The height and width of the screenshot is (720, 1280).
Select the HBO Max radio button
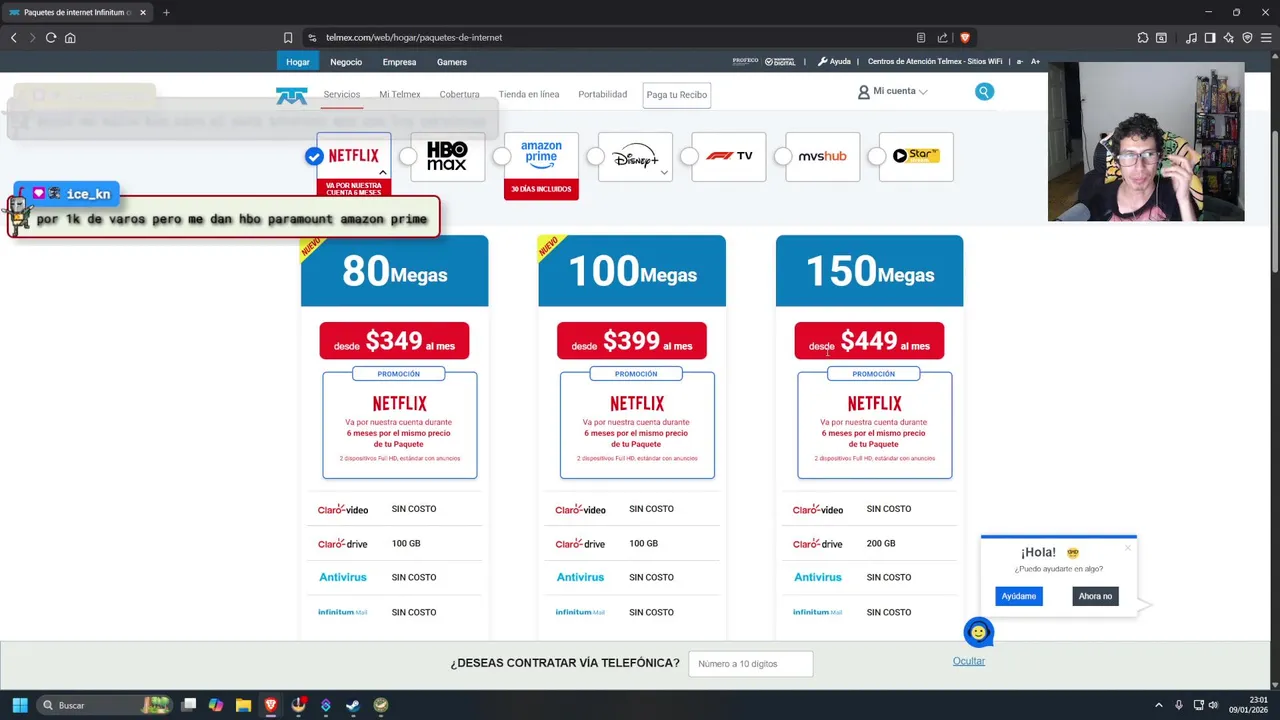coord(408,156)
